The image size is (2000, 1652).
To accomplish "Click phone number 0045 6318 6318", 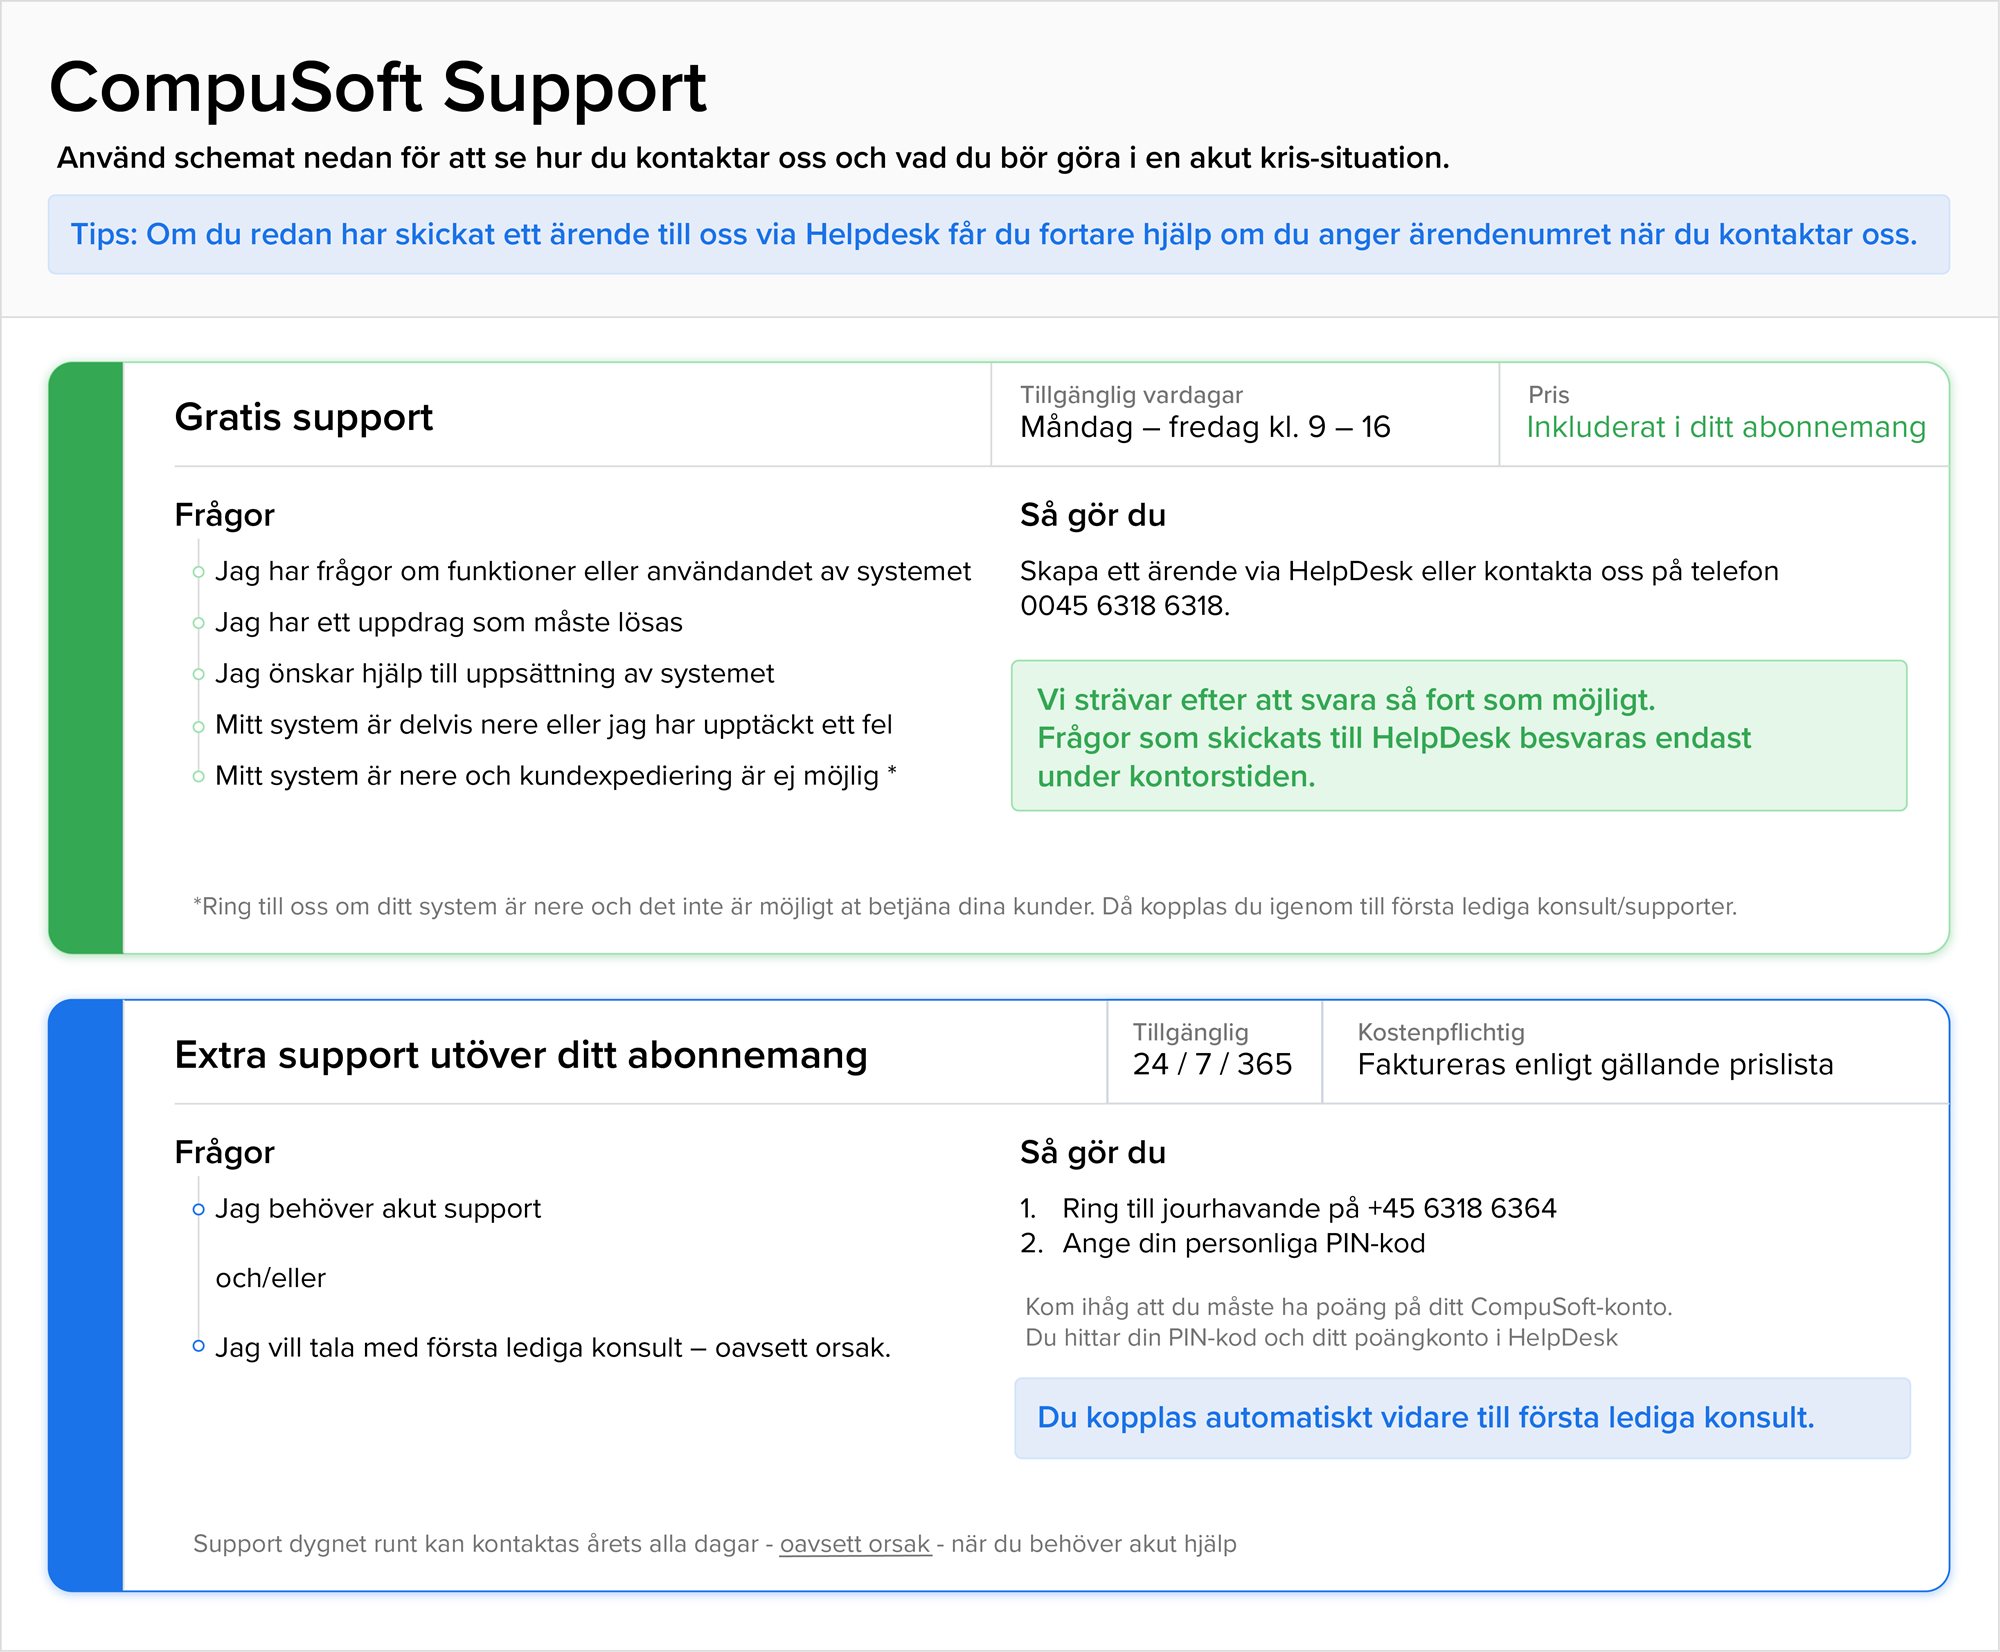I will [x=1123, y=606].
